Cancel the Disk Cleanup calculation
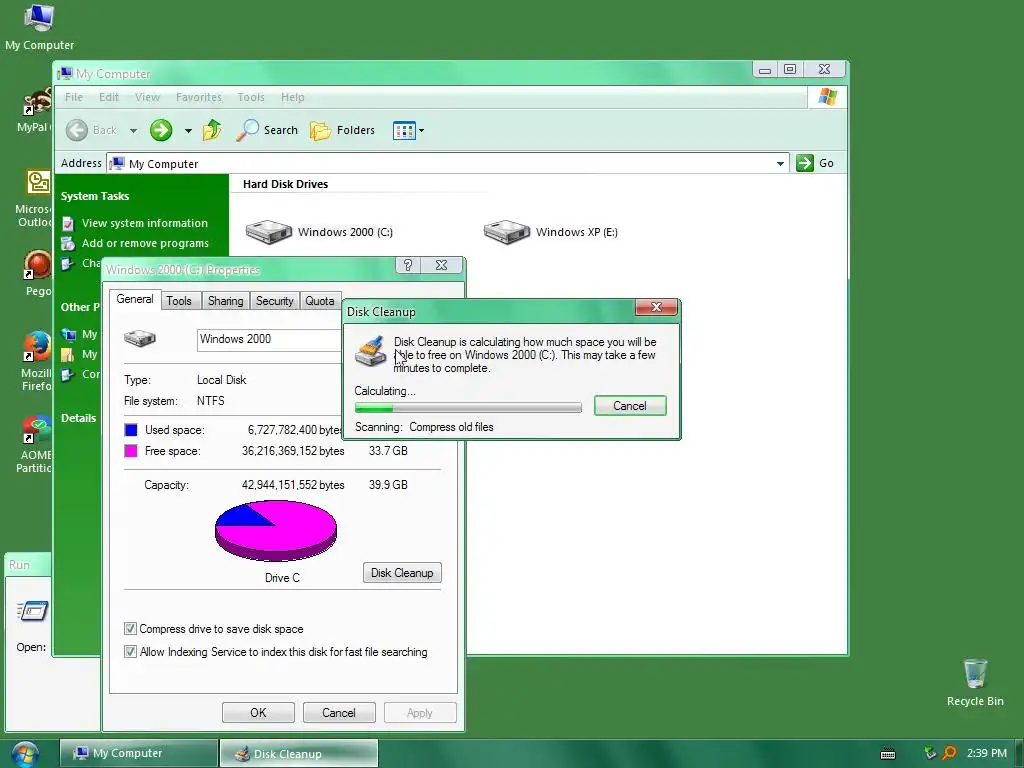 [630, 406]
